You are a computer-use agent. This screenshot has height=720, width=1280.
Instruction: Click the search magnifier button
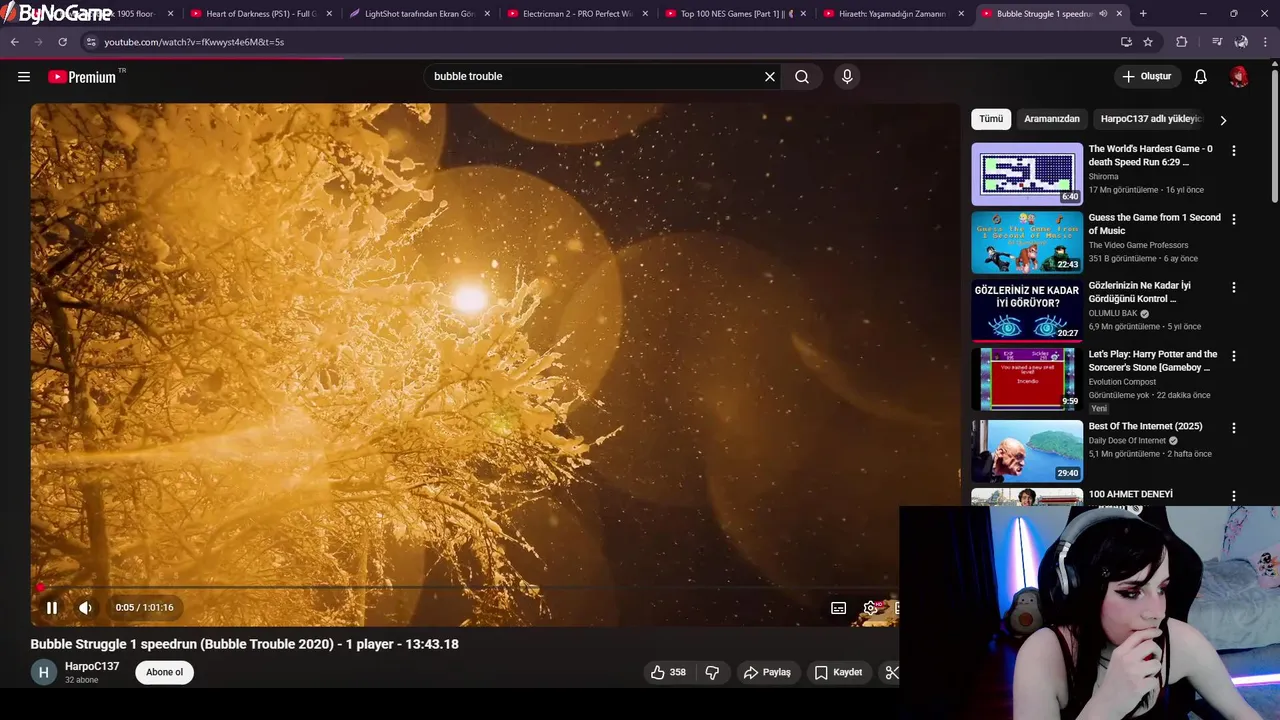coord(802,76)
